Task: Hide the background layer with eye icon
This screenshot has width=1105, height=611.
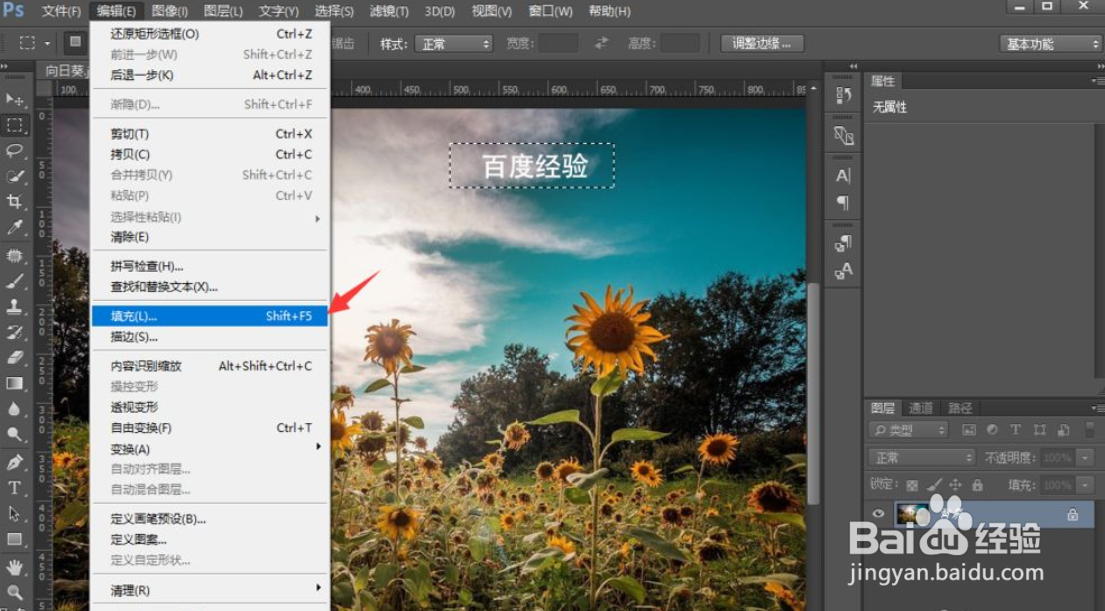Action: click(878, 514)
